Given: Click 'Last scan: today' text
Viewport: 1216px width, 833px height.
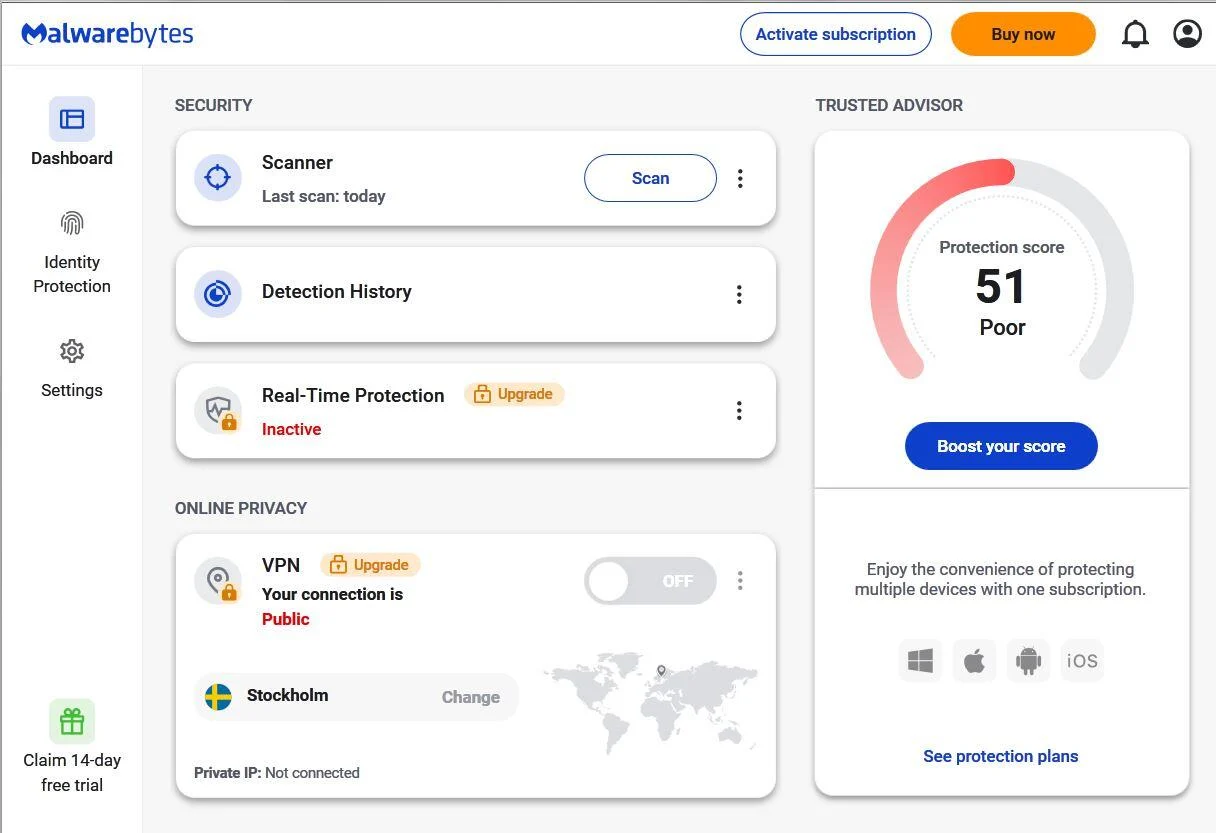Looking at the screenshot, I should (324, 196).
